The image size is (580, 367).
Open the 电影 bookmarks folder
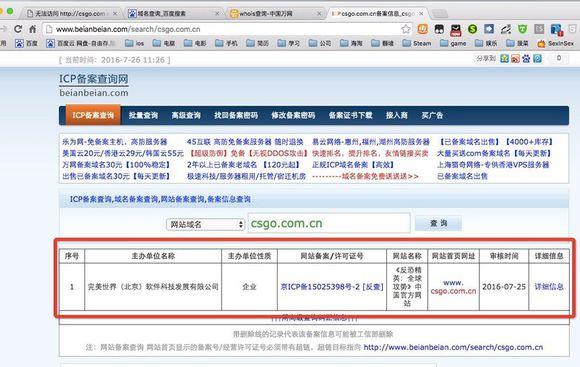point(195,43)
